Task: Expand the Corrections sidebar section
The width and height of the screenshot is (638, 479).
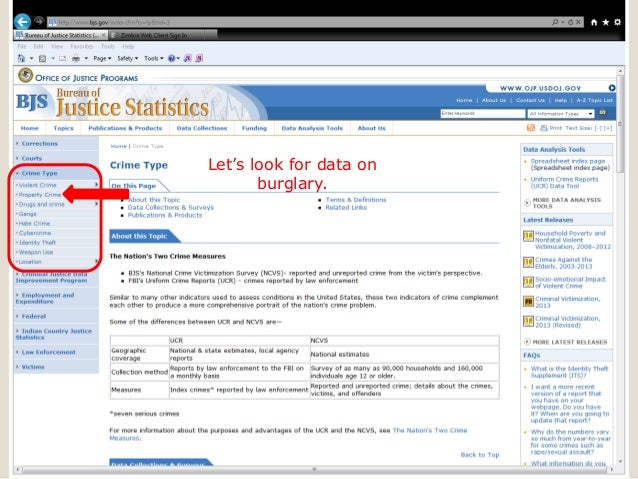Action: (x=39, y=144)
